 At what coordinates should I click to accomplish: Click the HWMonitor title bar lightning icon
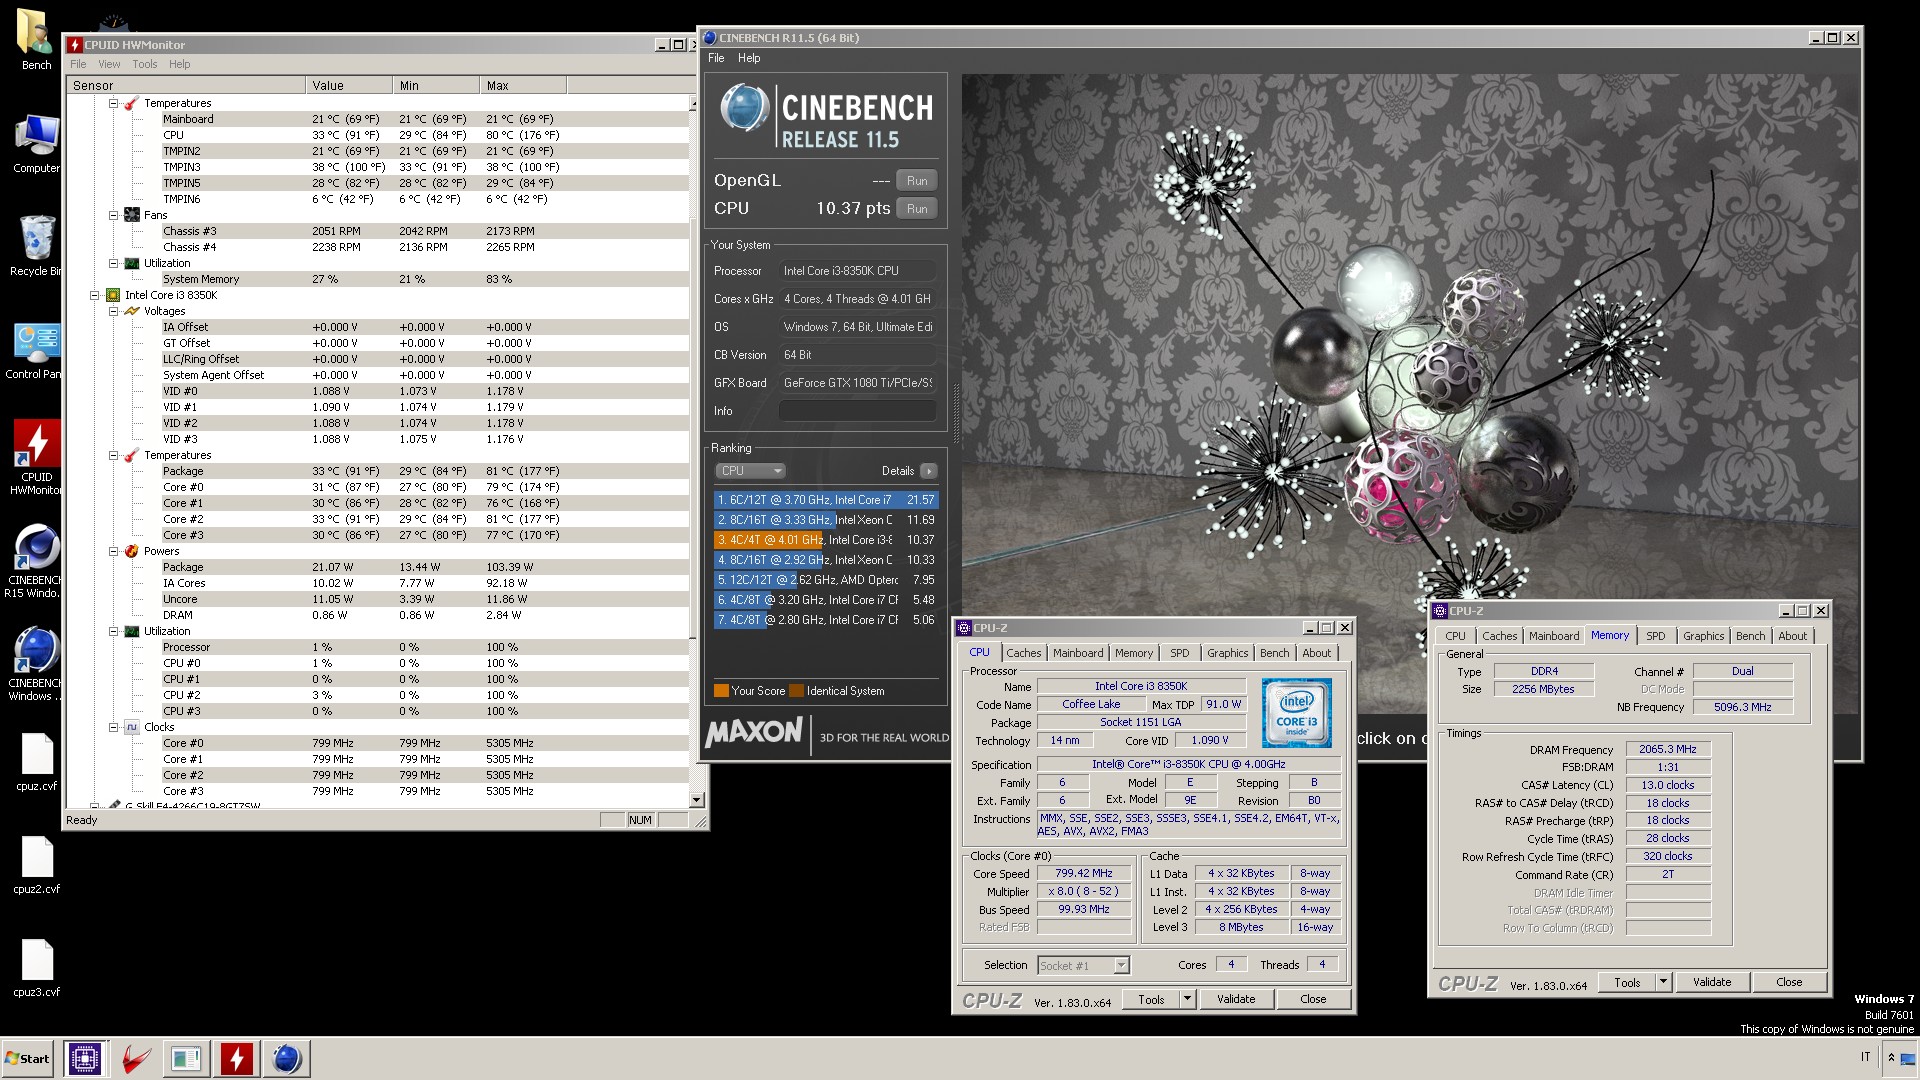pos(74,45)
